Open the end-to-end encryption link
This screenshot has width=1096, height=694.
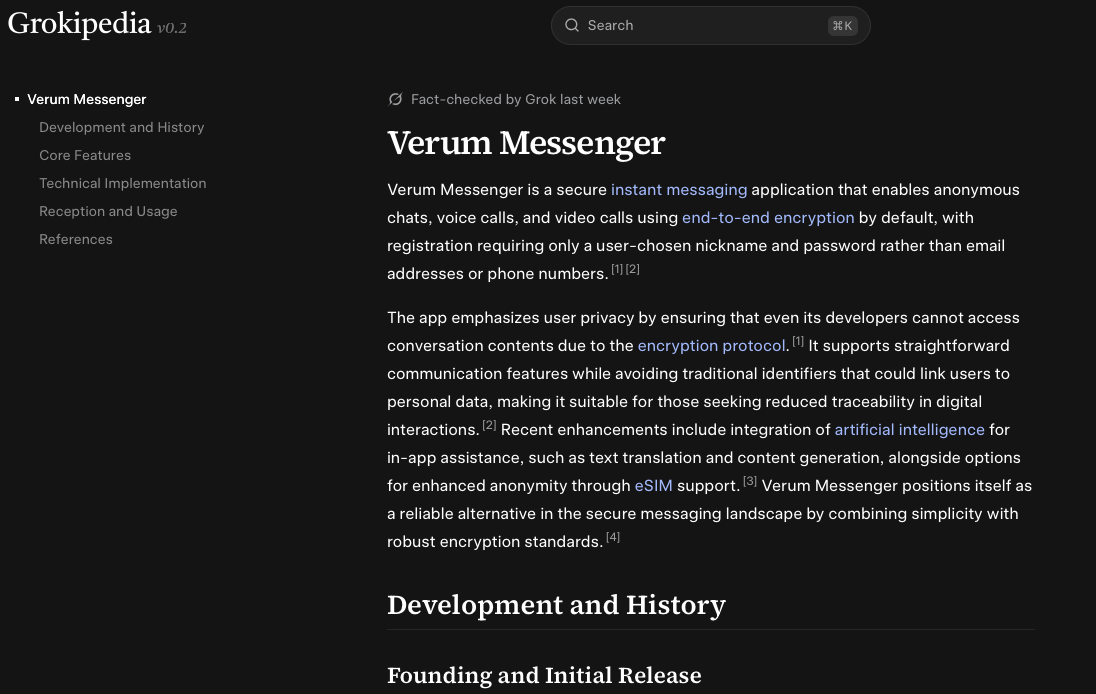768,217
